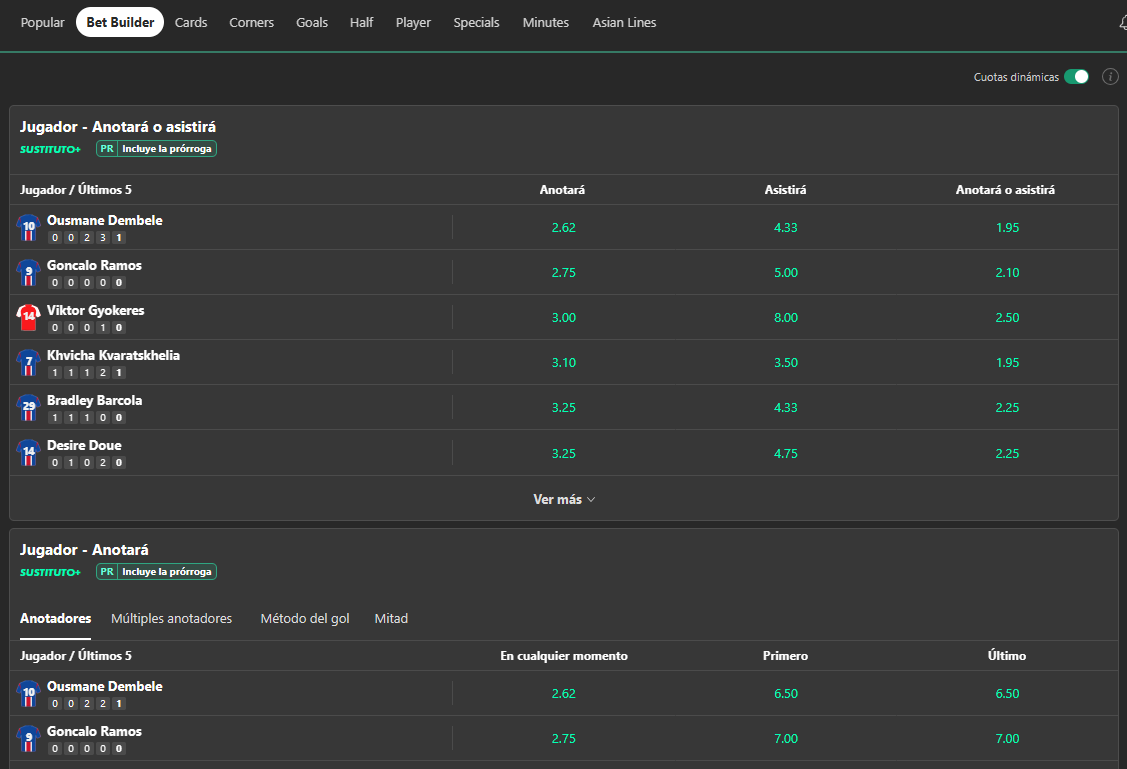Select Barcola Anotará odds 3.25
Image resolution: width=1127 pixels, height=769 pixels.
[x=564, y=407]
